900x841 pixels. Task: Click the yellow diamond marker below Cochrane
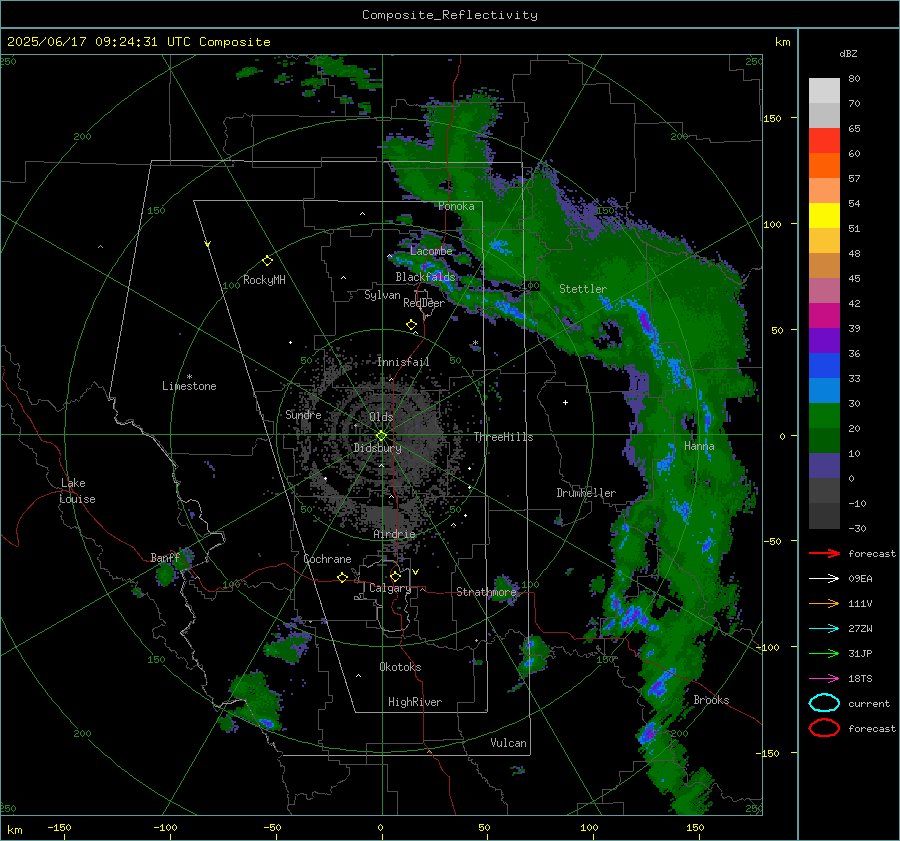(x=342, y=578)
